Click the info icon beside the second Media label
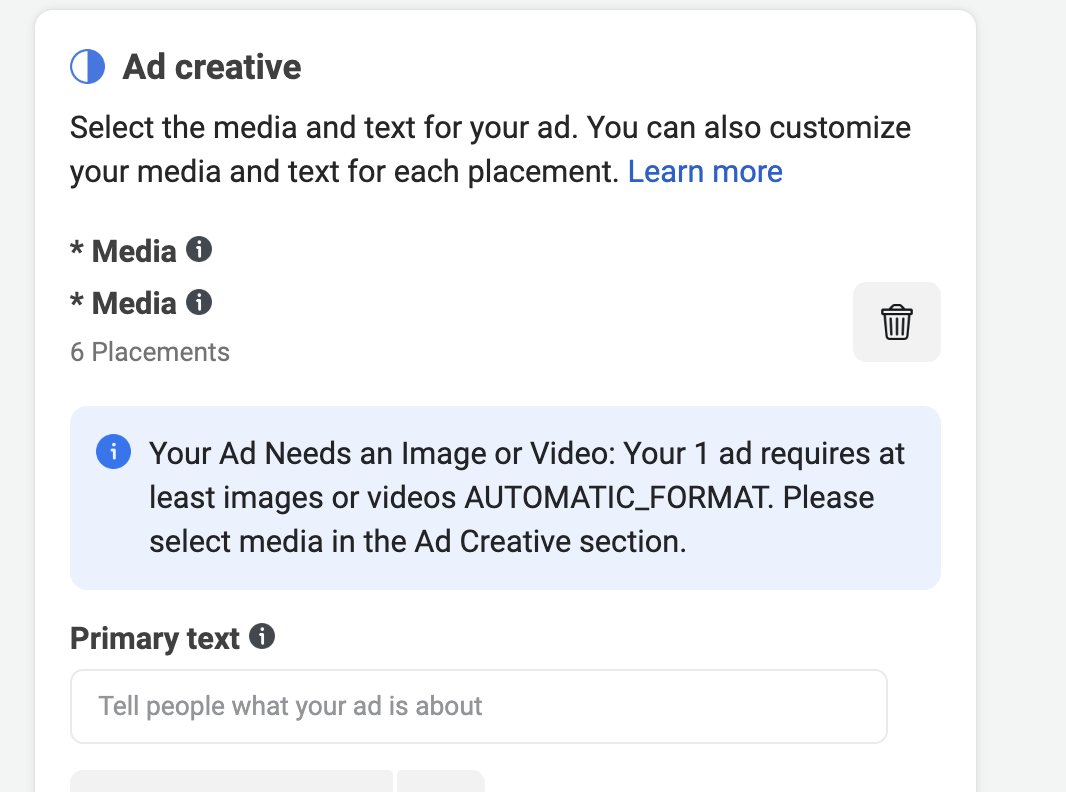1066x792 pixels. point(199,302)
